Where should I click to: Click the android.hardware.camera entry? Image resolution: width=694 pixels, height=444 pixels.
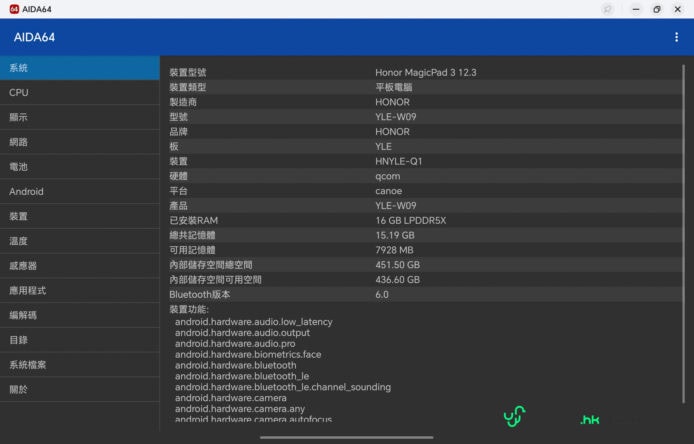[231, 398]
